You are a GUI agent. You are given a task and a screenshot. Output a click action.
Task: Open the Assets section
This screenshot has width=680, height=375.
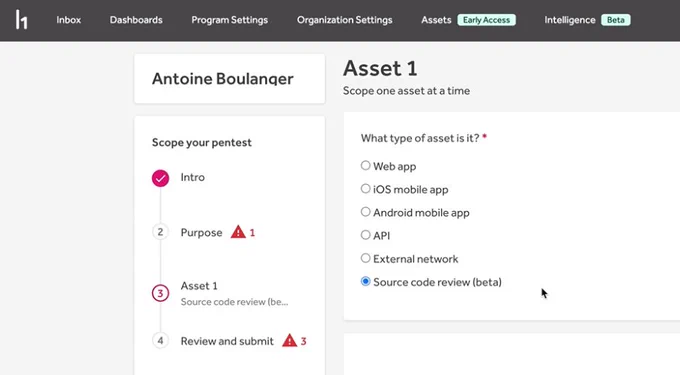tap(436, 20)
